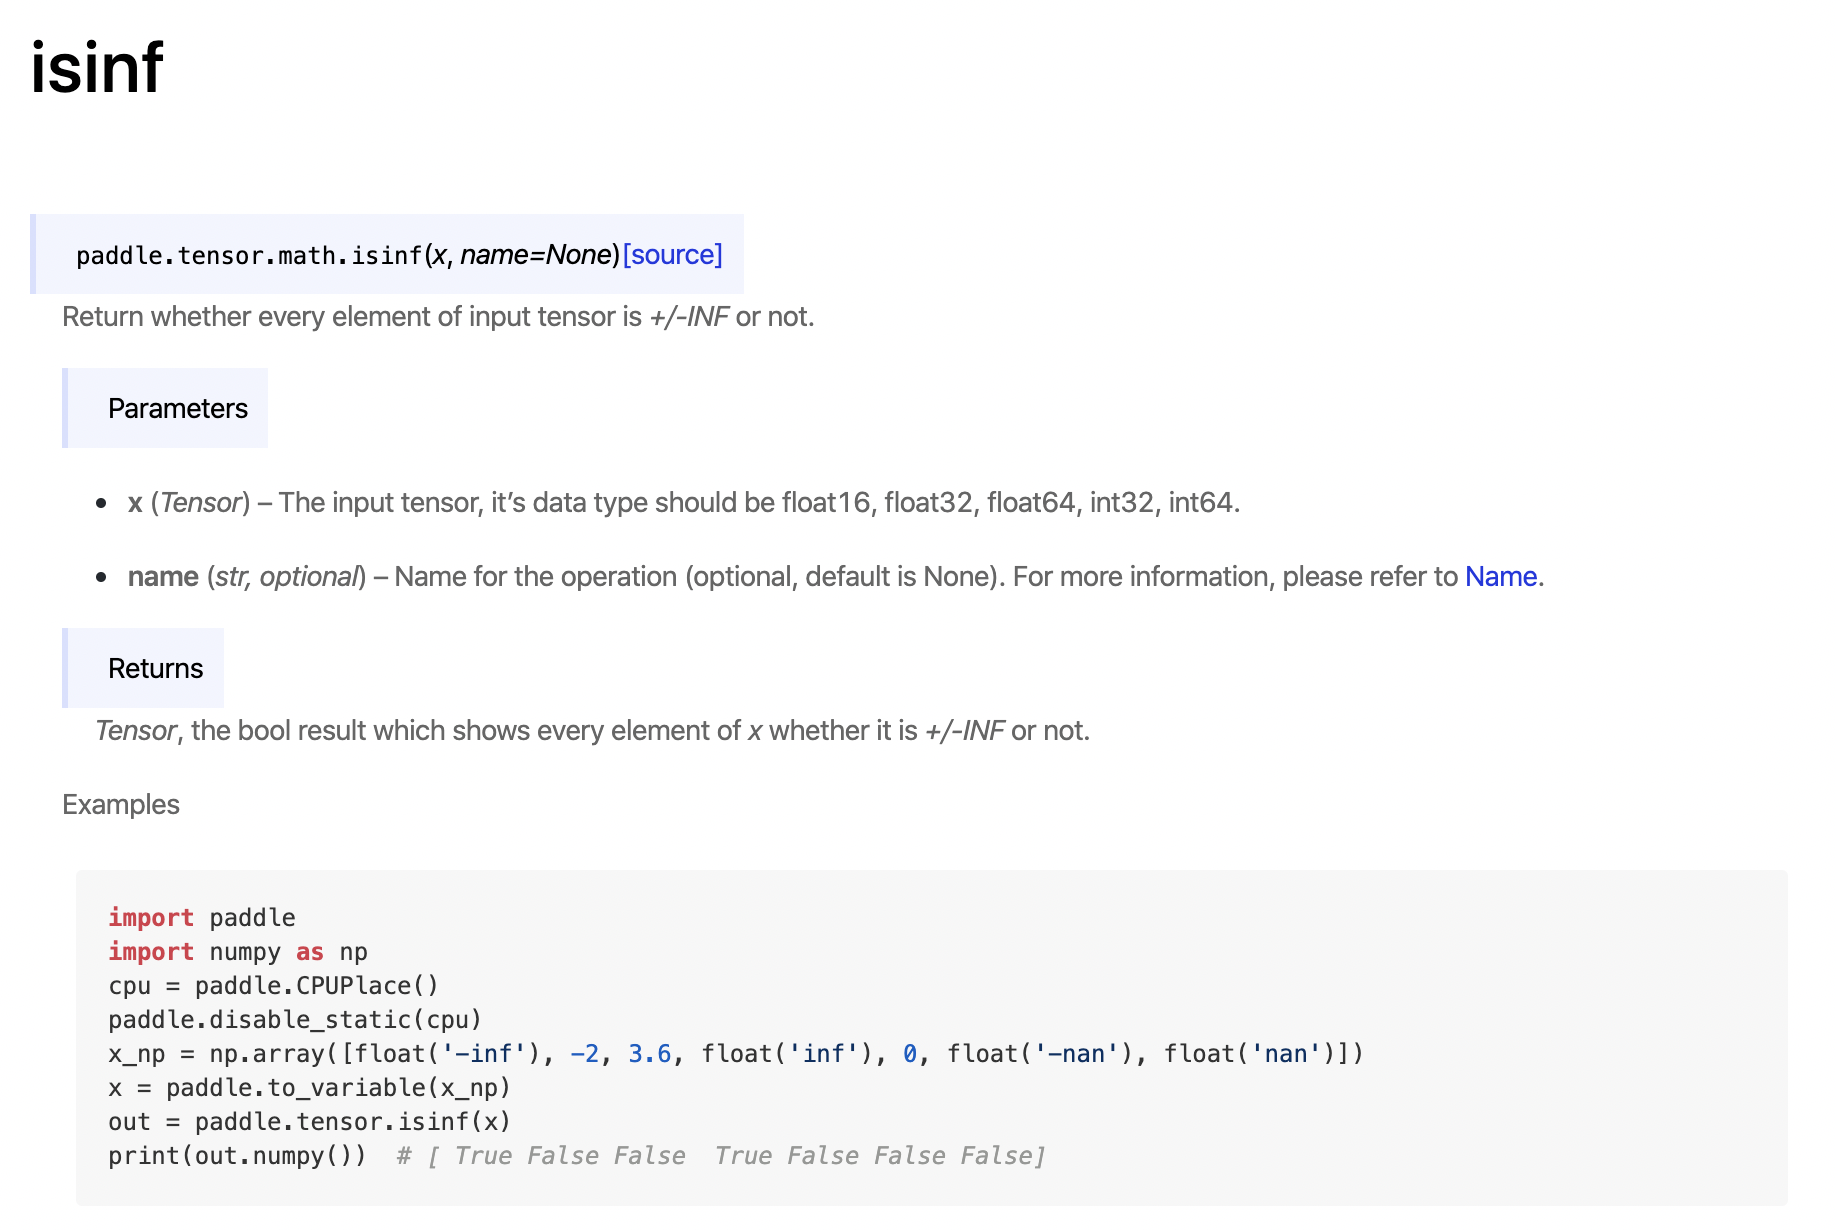
Task: Click the Examples heading text
Action: click(121, 805)
